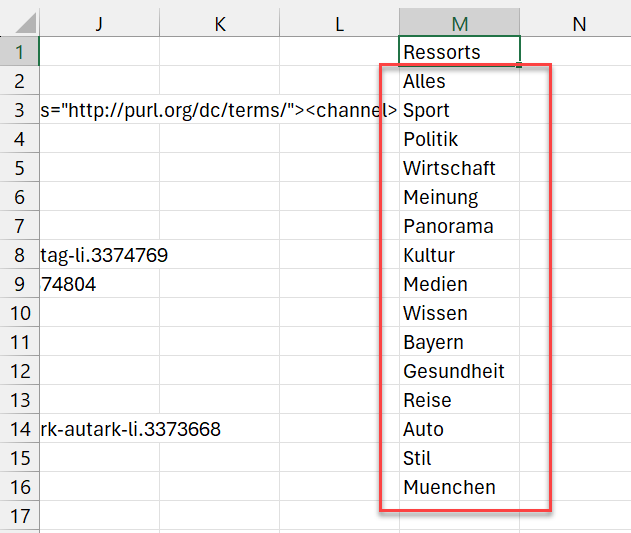Select the Wirtschaft cell
This screenshot has width=631, height=533.
coord(459,168)
